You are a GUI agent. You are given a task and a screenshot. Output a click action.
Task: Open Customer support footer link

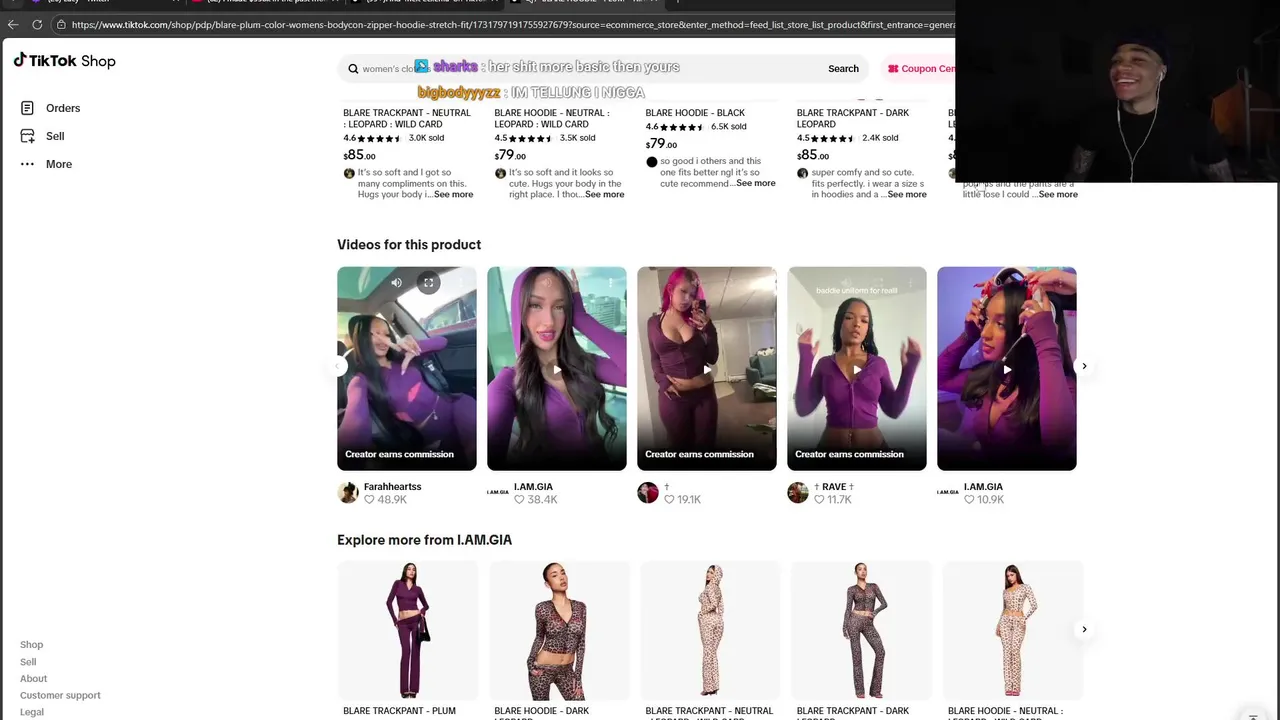[x=60, y=695]
